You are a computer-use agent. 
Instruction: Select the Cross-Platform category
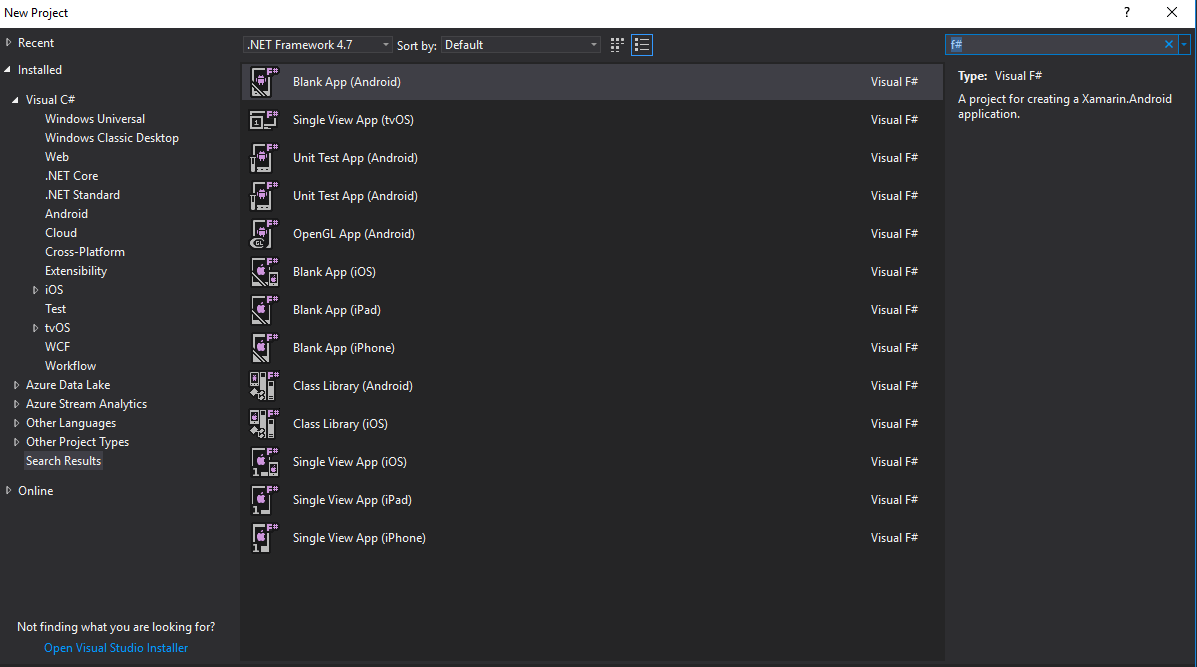click(85, 252)
